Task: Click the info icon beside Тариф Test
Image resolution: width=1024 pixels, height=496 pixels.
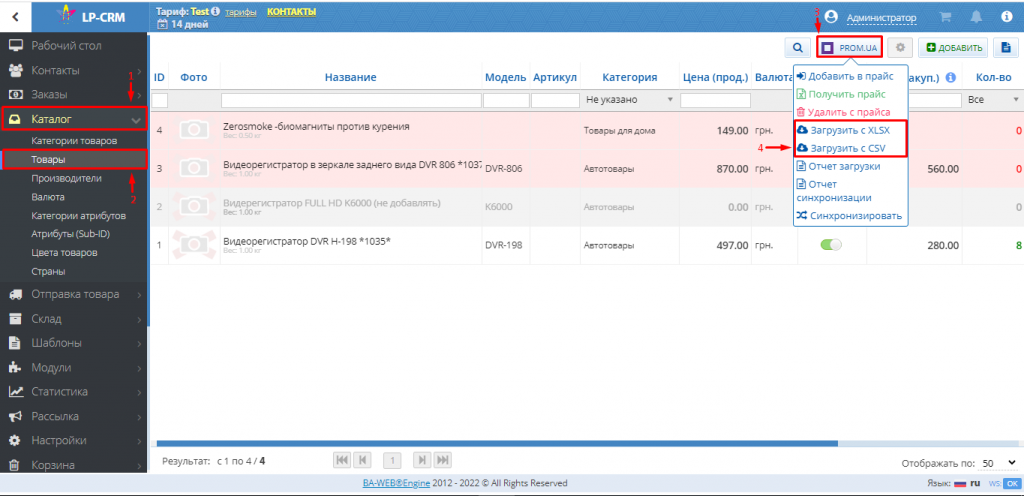Action: [216, 12]
